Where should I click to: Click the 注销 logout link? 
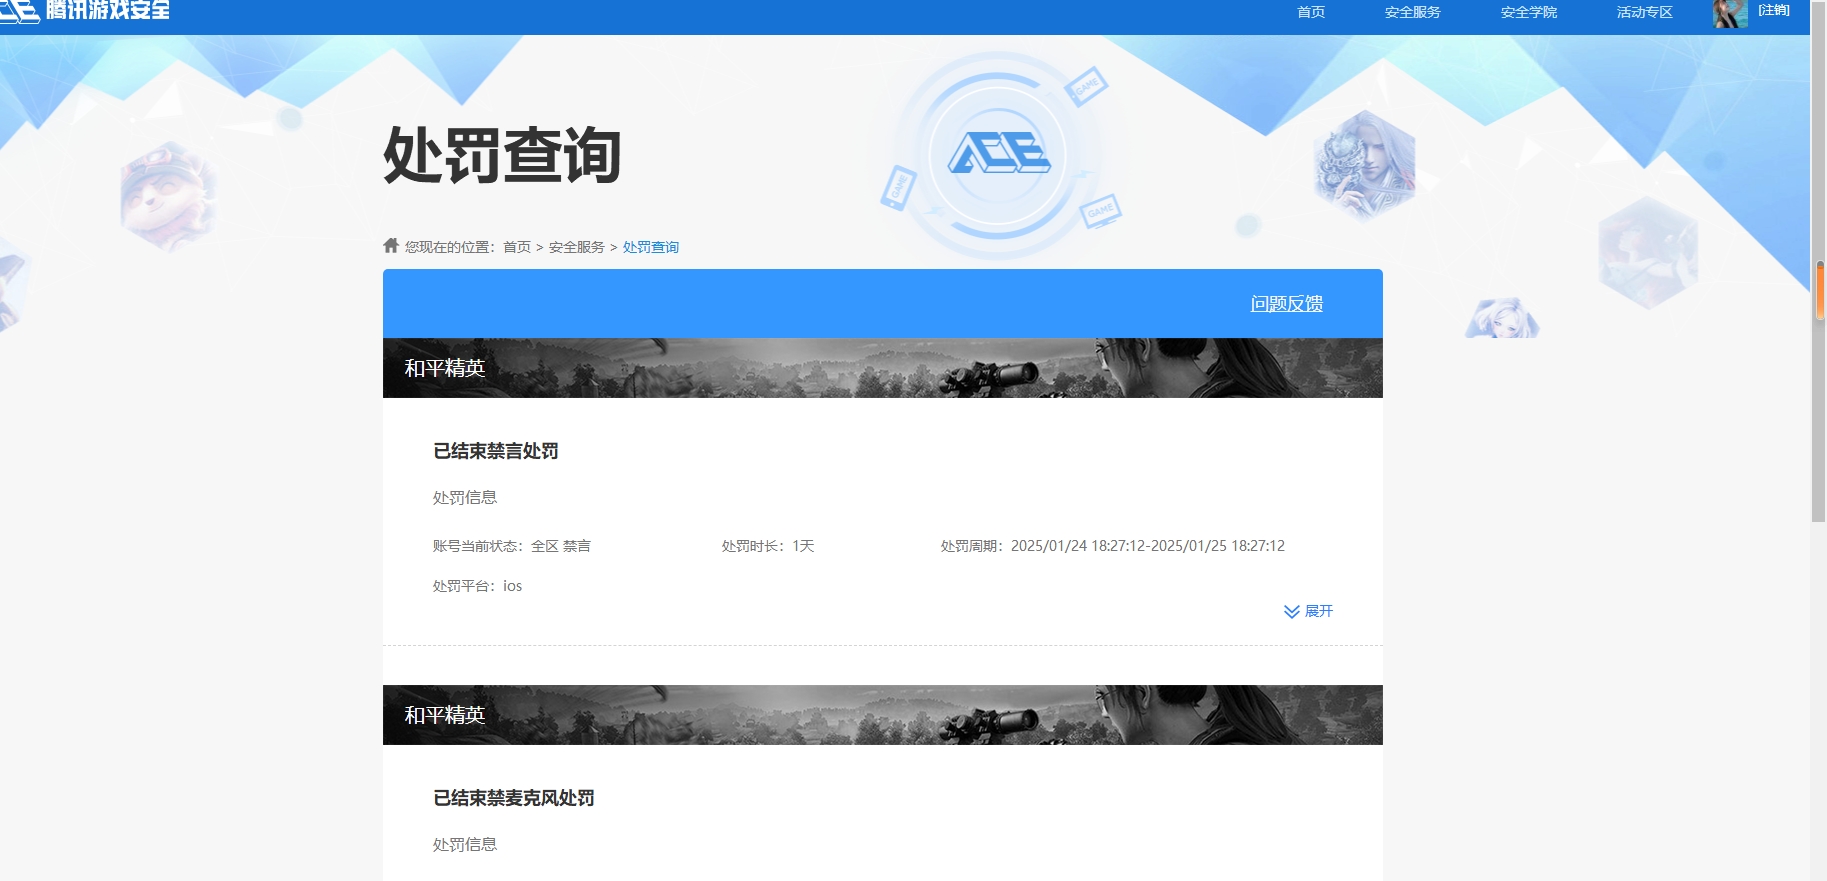(1774, 10)
